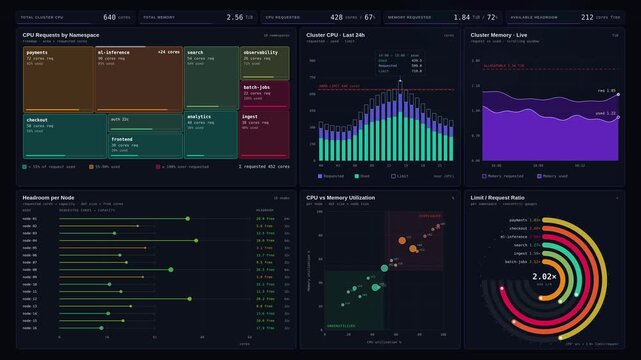Click the red over-requested legend swatch
The width and height of the screenshot is (641, 360).
coord(158,167)
